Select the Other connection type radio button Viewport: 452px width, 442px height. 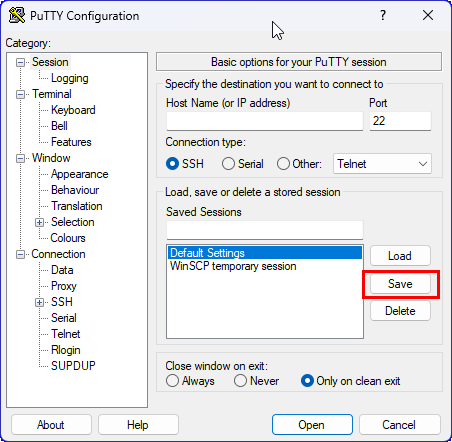pyautogui.click(x=283, y=164)
